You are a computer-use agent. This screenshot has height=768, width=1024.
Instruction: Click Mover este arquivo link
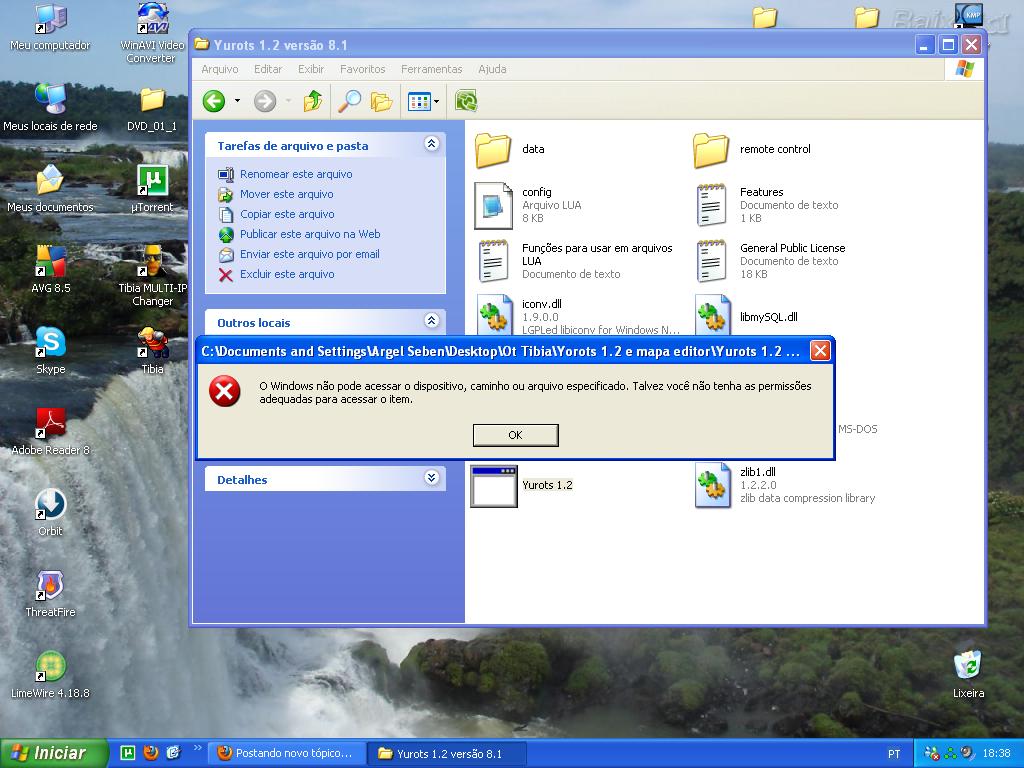(287, 194)
